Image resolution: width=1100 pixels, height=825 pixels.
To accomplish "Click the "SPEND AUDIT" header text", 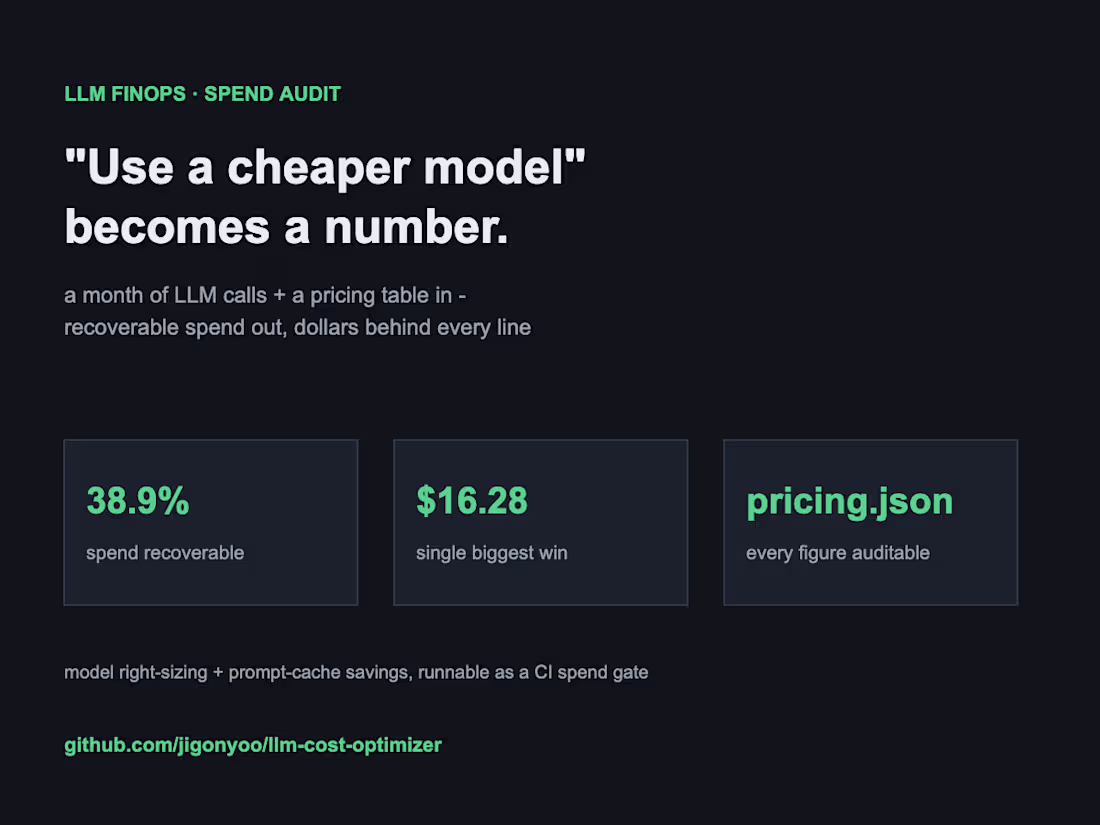I will coord(272,94).
